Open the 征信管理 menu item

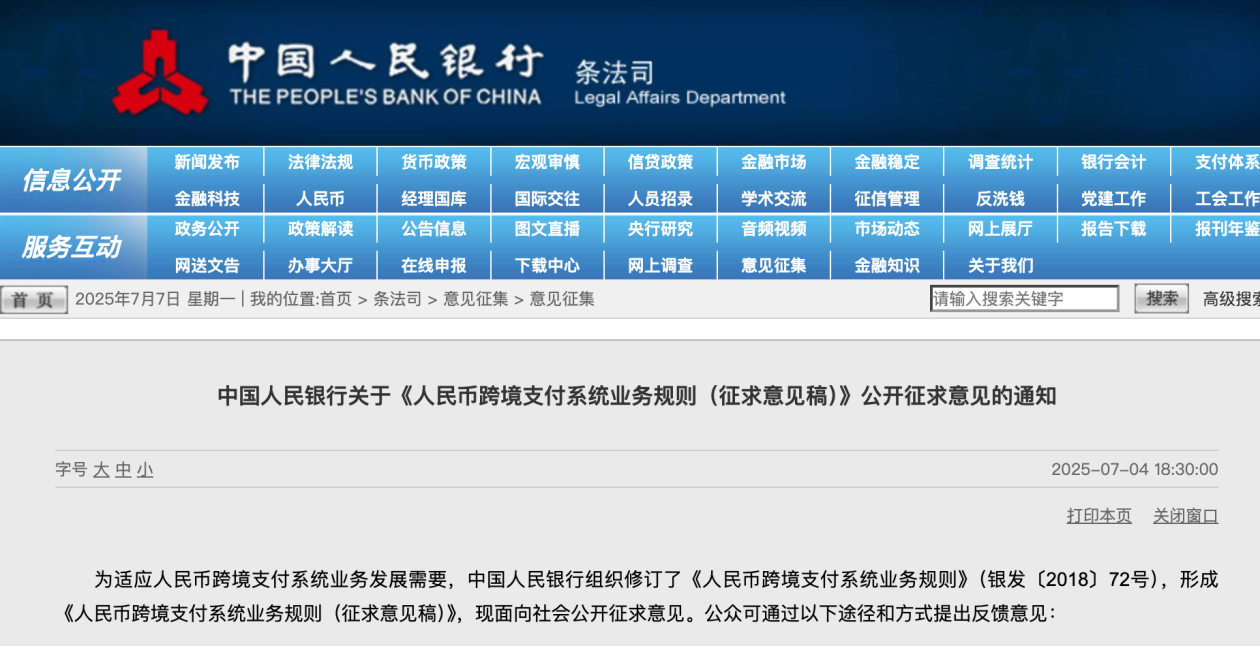tap(887, 199)
